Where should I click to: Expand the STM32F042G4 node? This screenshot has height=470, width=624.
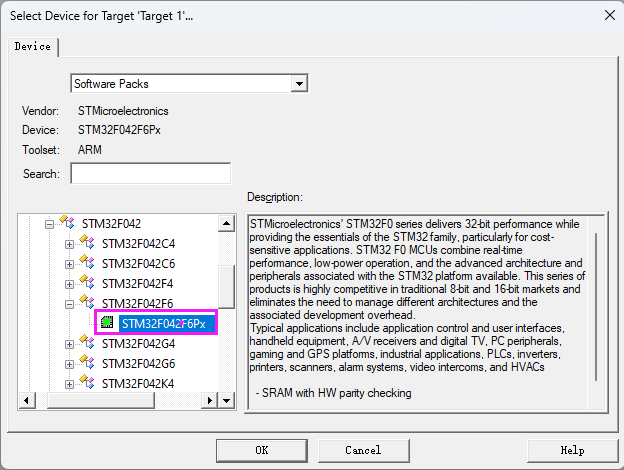(69, 344)
